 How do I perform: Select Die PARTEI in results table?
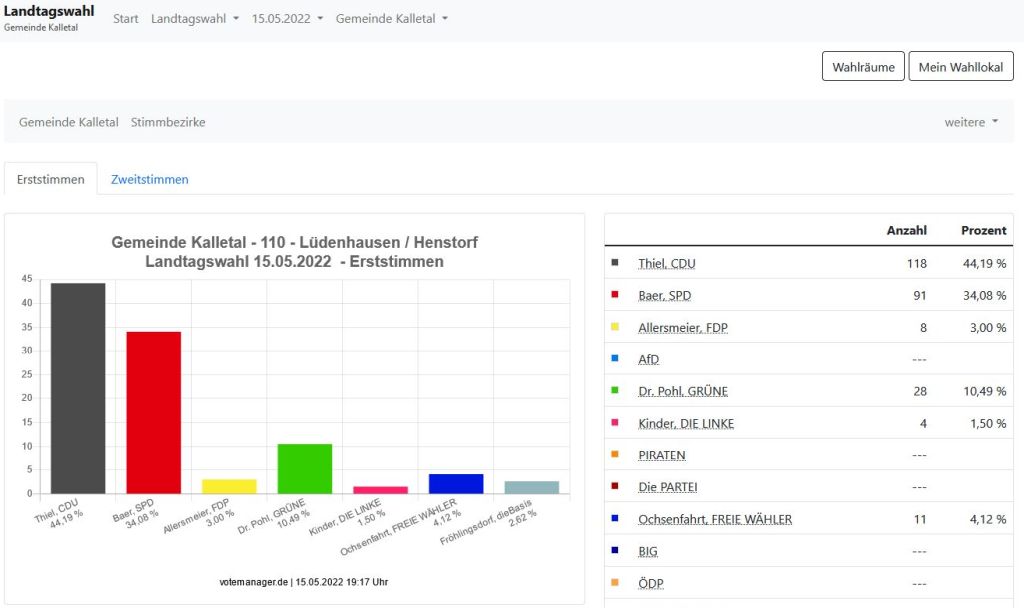(668, 487)
